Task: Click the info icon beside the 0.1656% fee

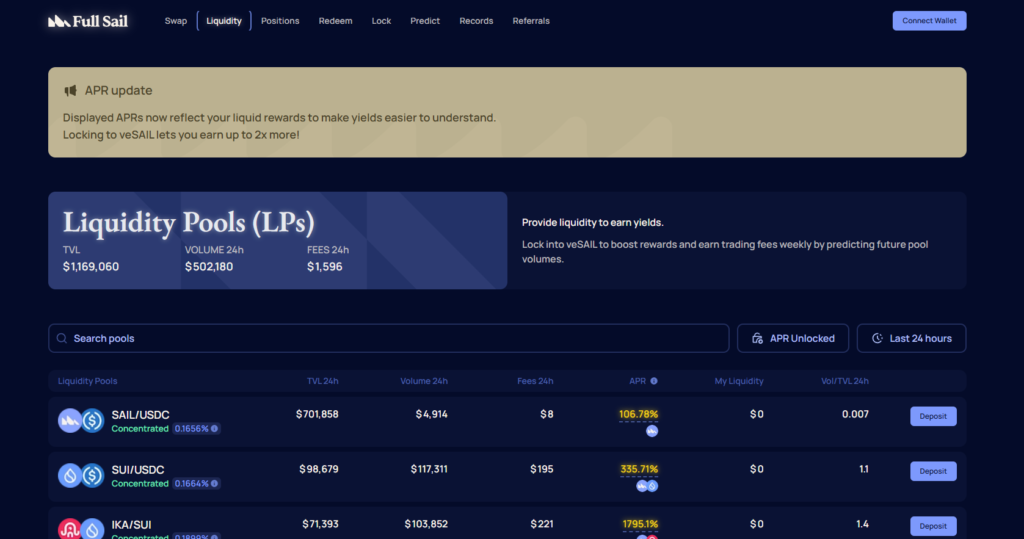Action: point(214,429)
